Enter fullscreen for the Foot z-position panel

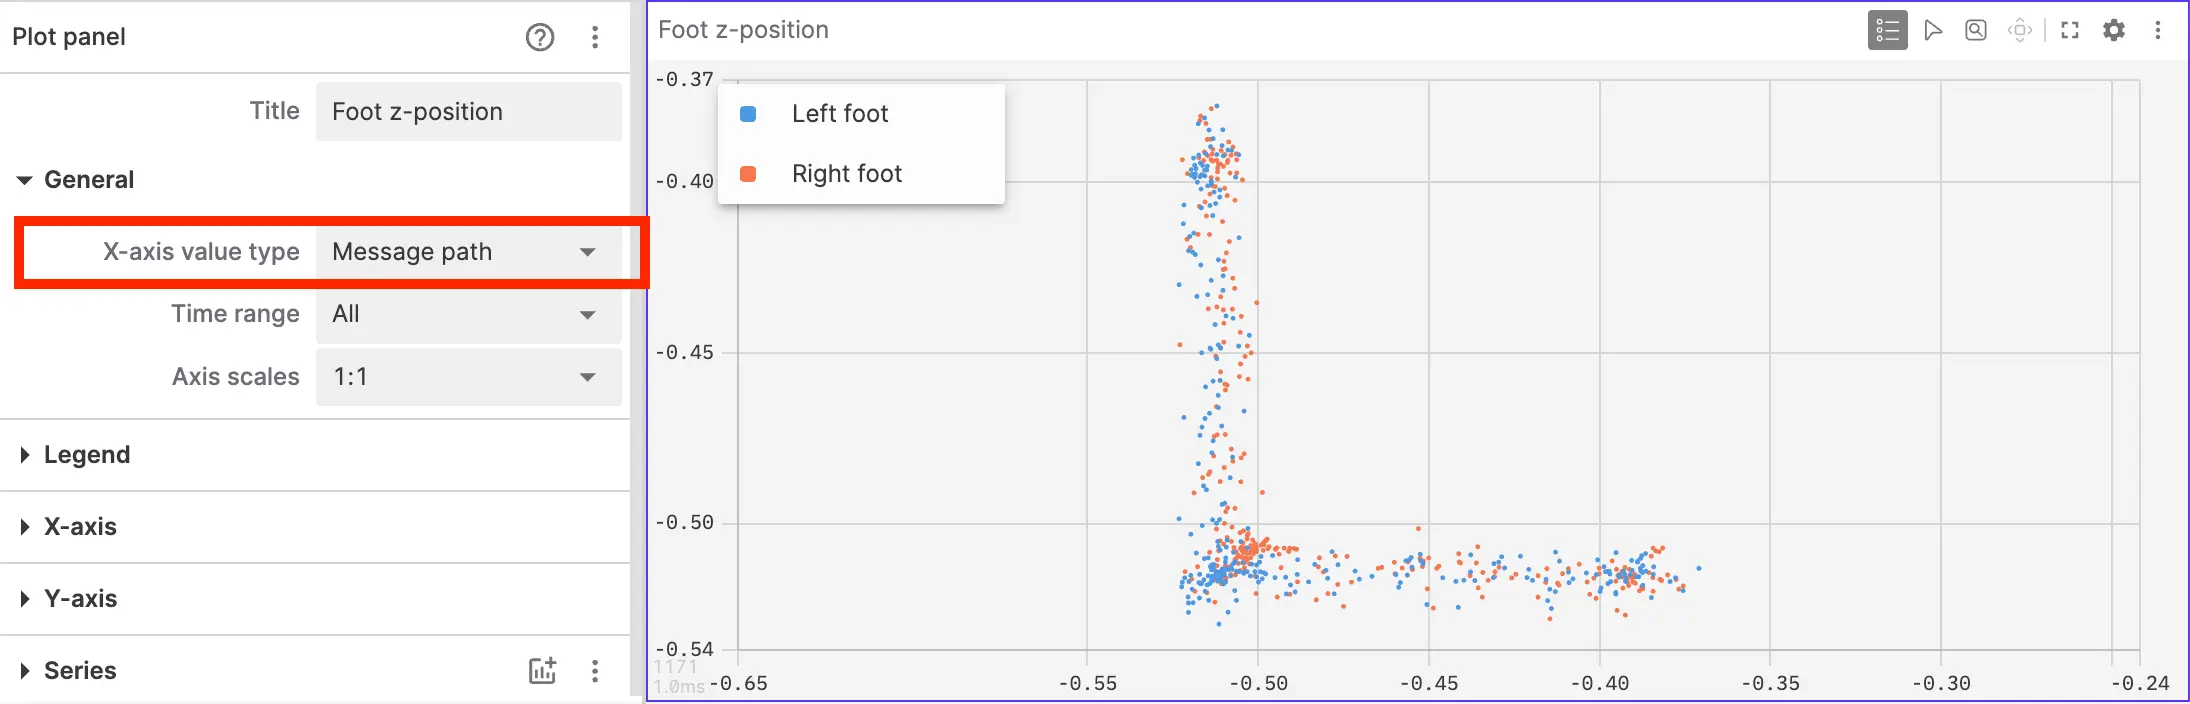[x=2070, y=31]
